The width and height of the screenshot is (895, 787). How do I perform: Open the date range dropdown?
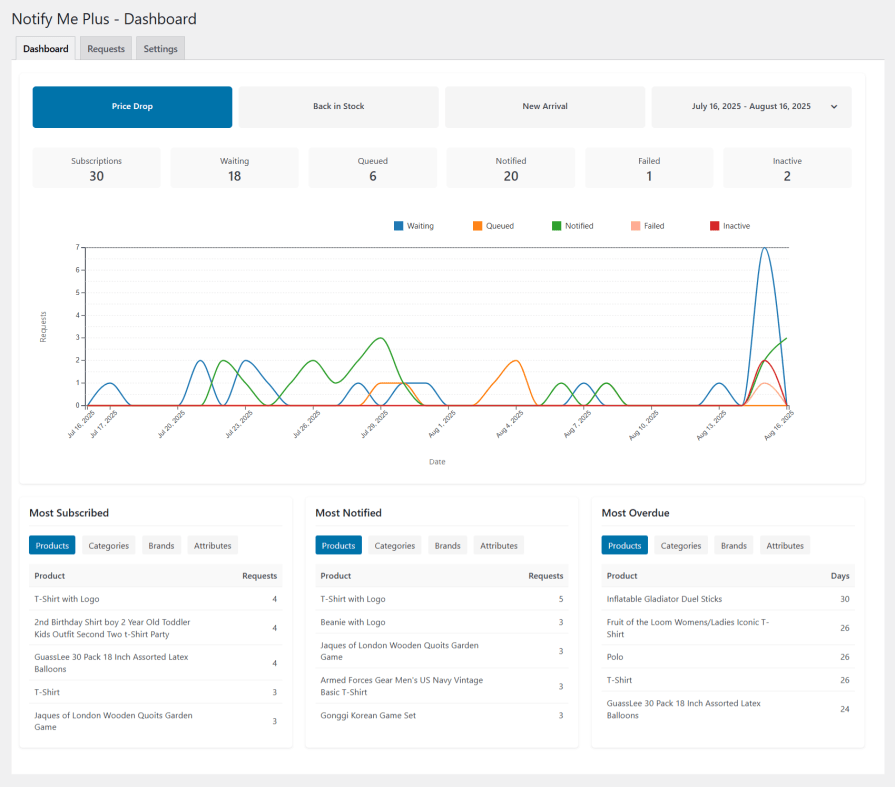[751, 107]
